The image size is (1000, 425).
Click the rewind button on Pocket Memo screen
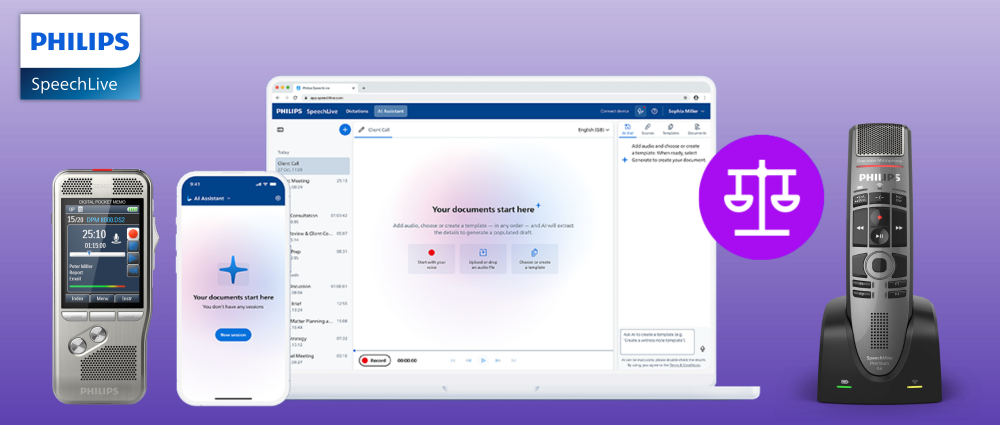click(x=133, y=271)
